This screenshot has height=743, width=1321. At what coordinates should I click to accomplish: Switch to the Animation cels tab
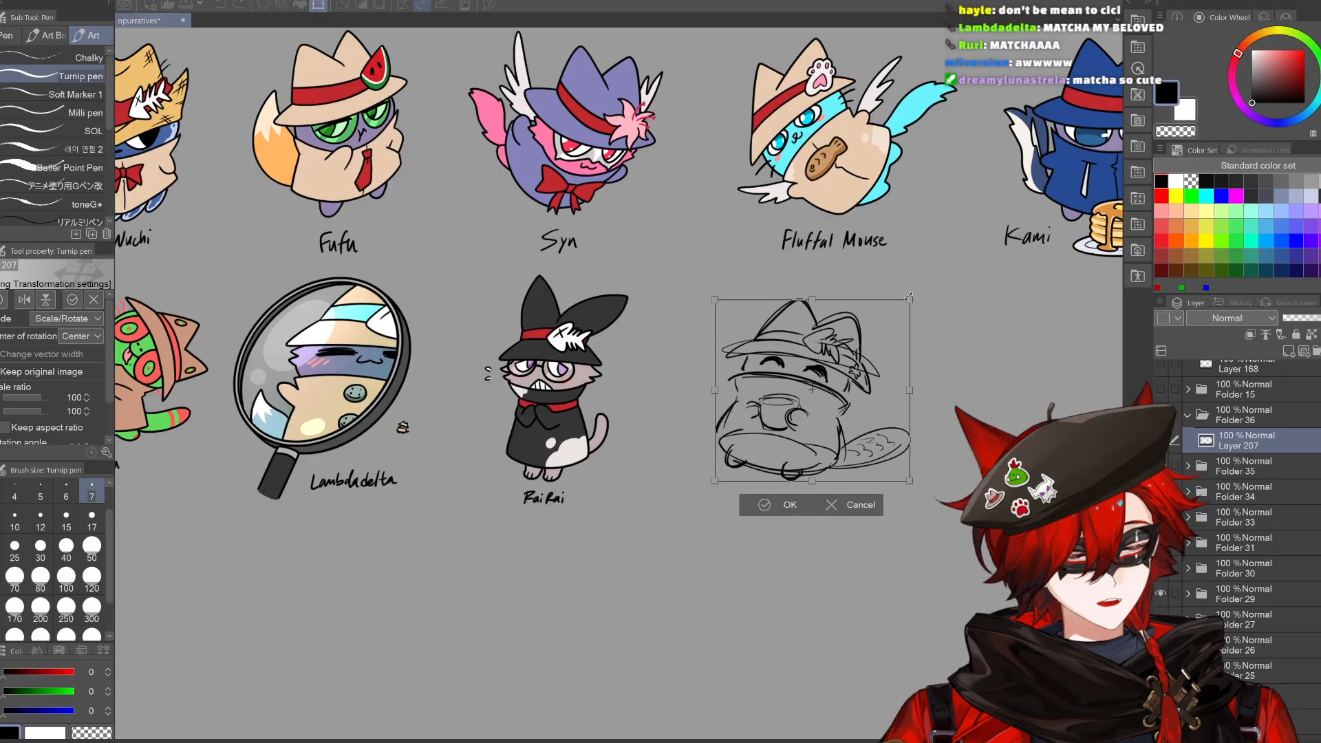1255,150
